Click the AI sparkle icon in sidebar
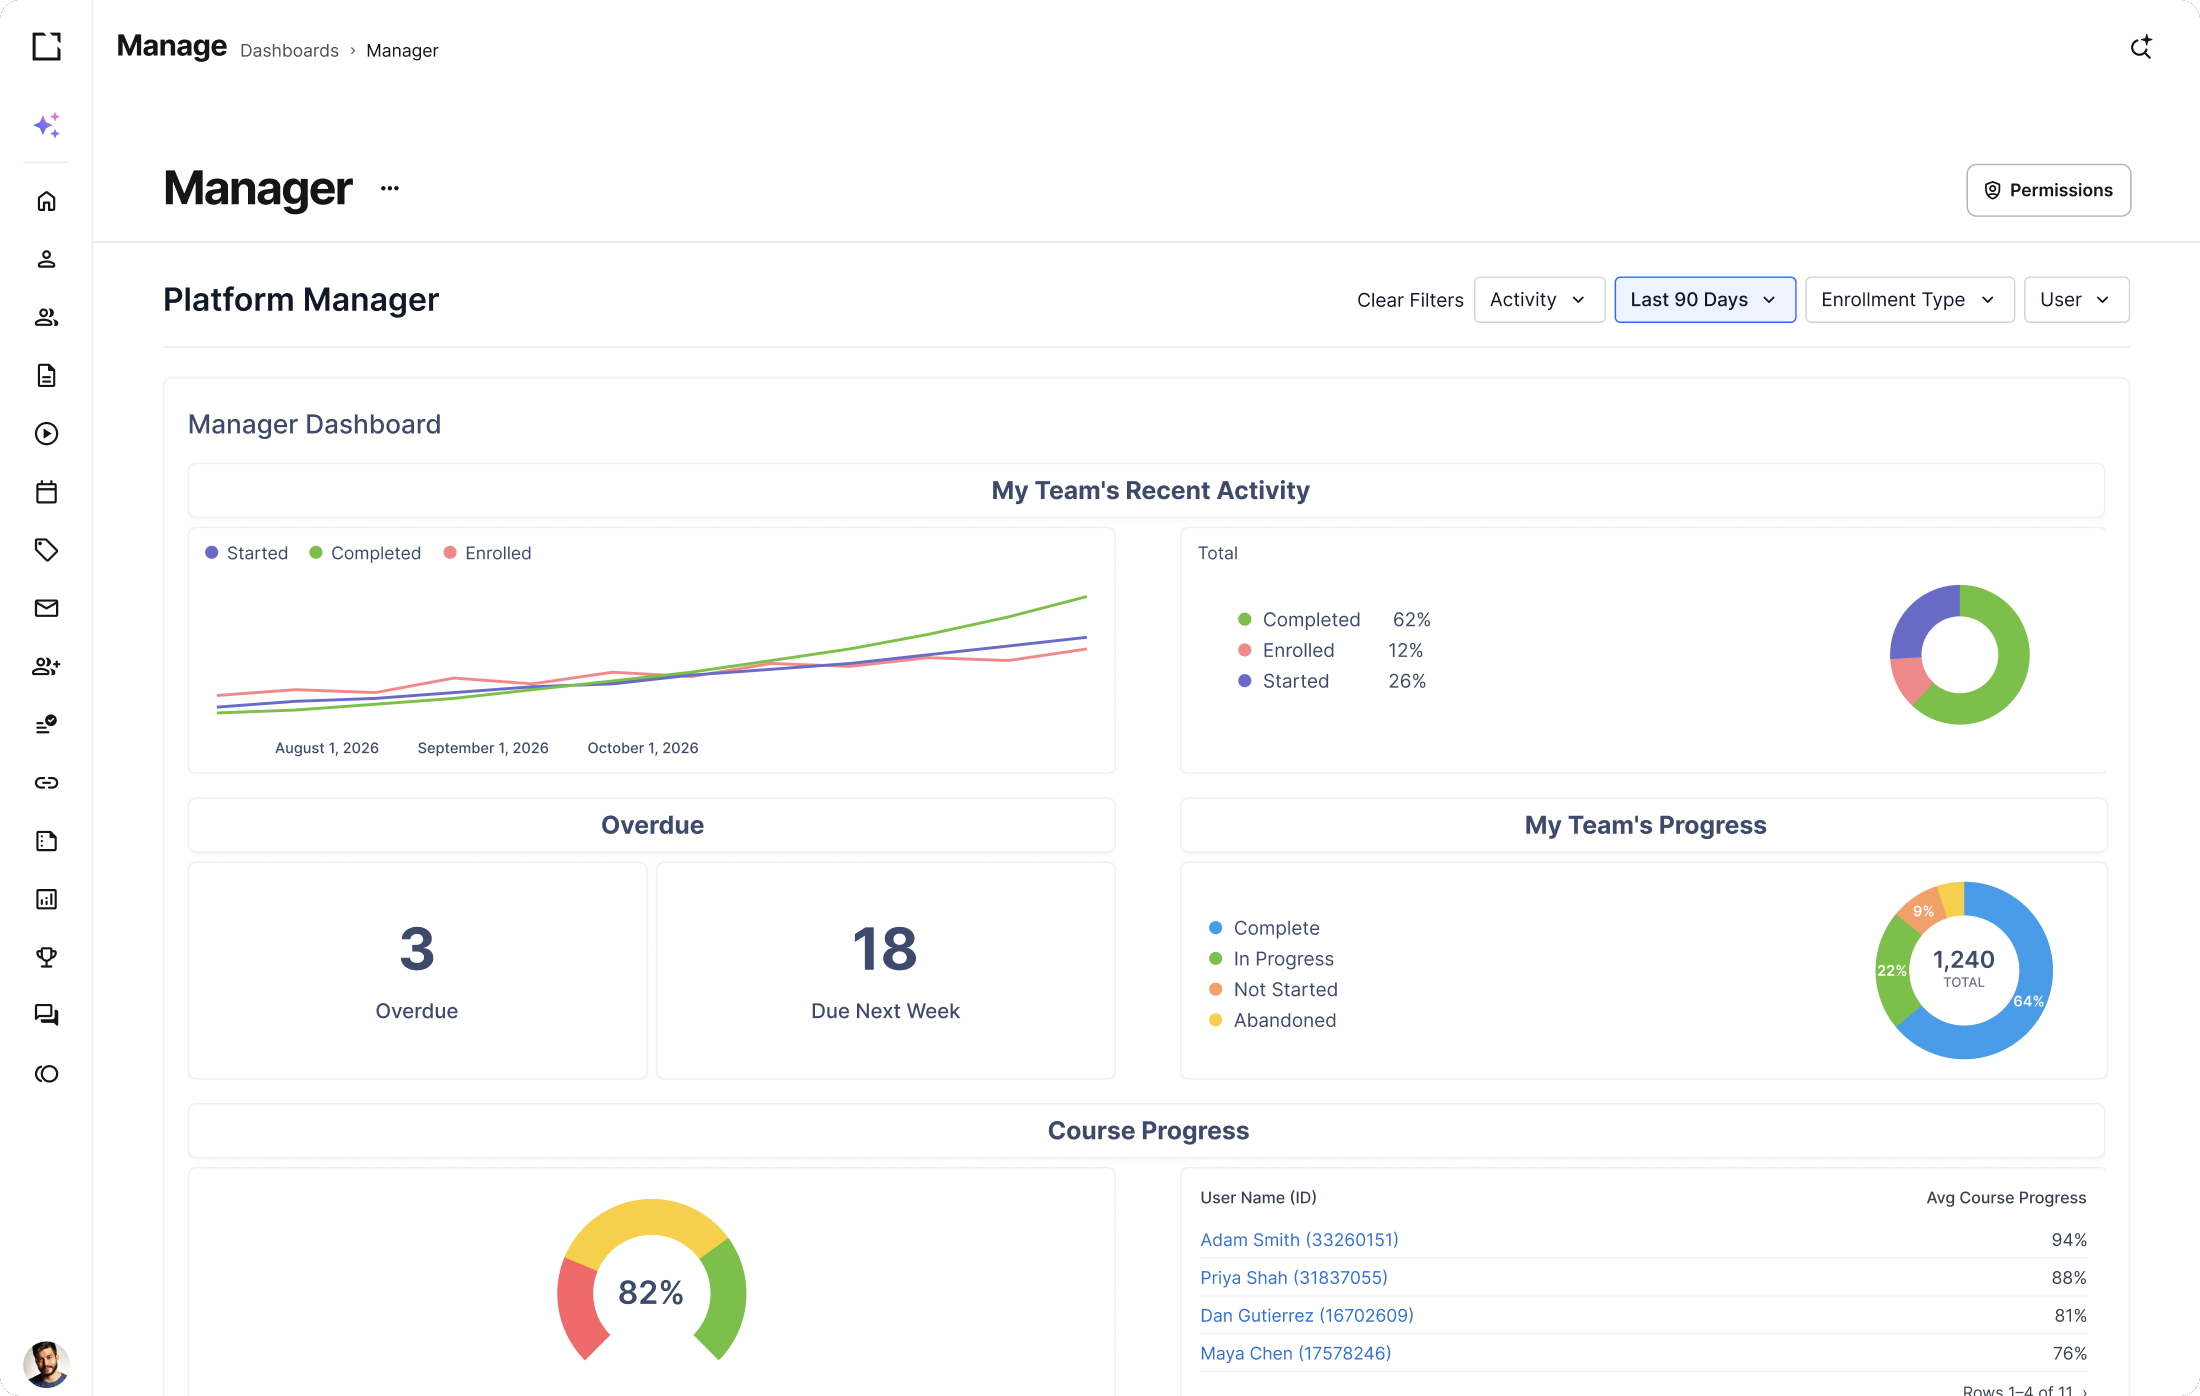Screen dimensions: 2200x1396 [x=46, y=125]
